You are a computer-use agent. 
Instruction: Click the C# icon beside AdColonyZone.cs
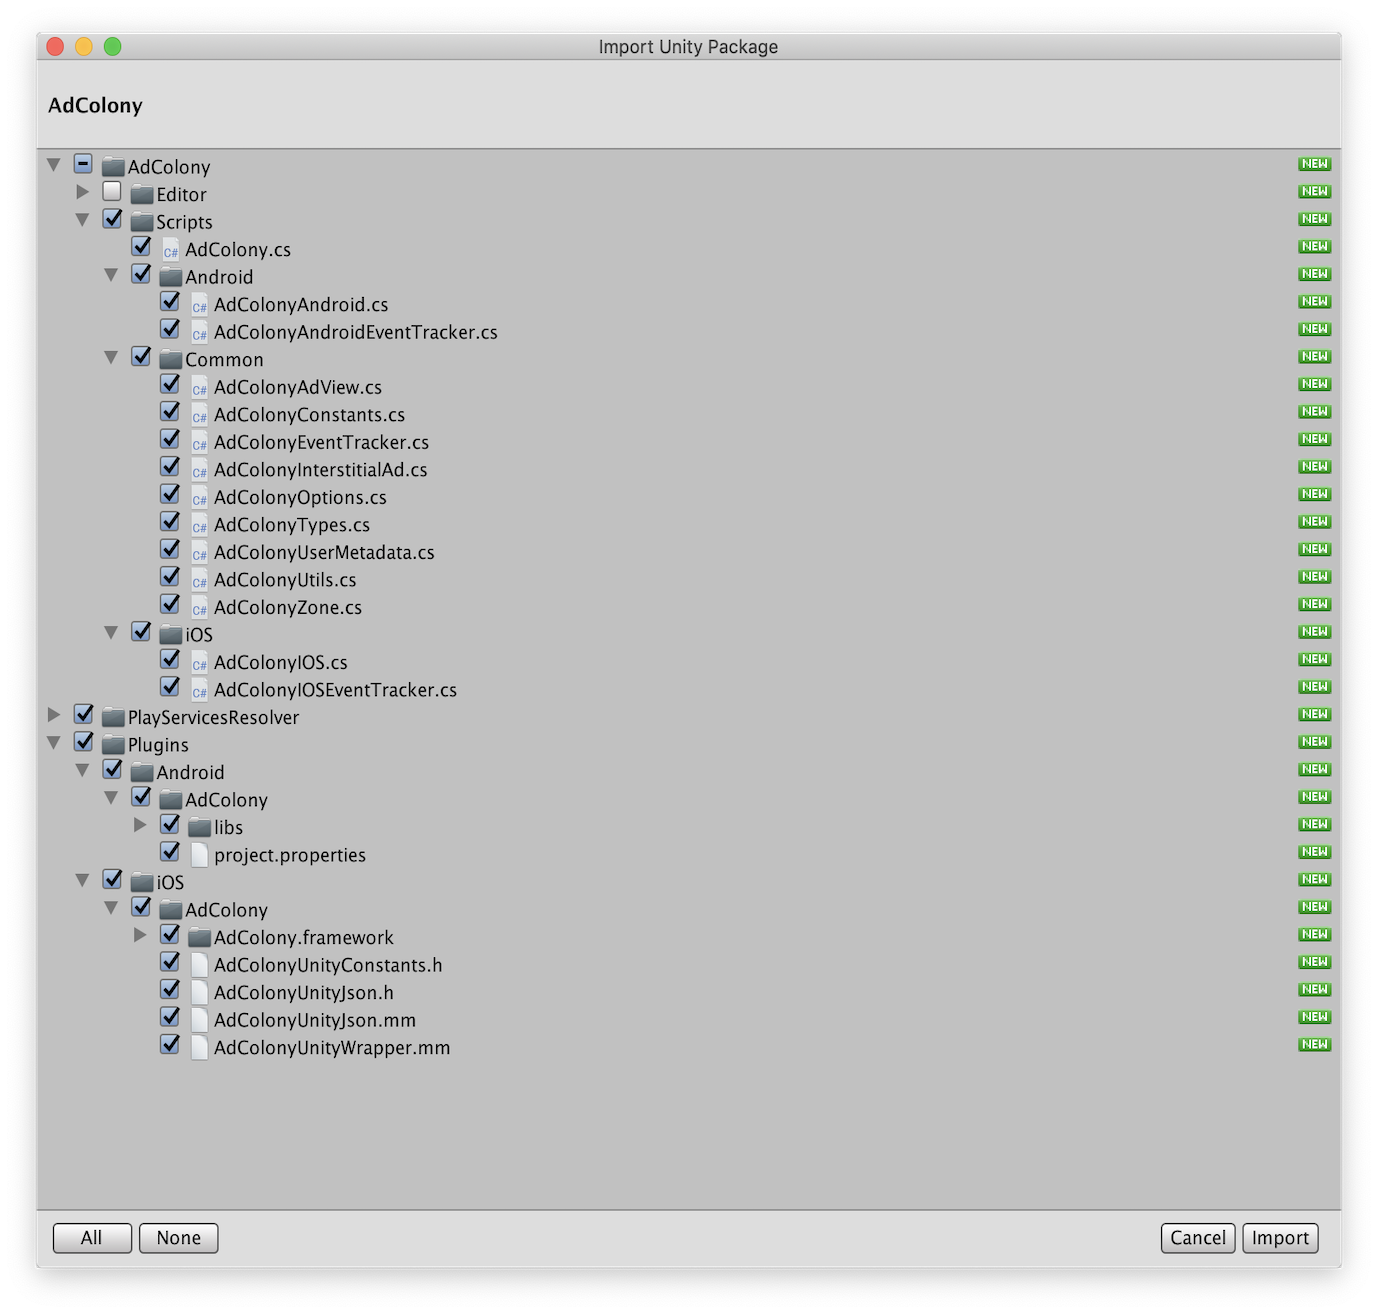point(200,607)
